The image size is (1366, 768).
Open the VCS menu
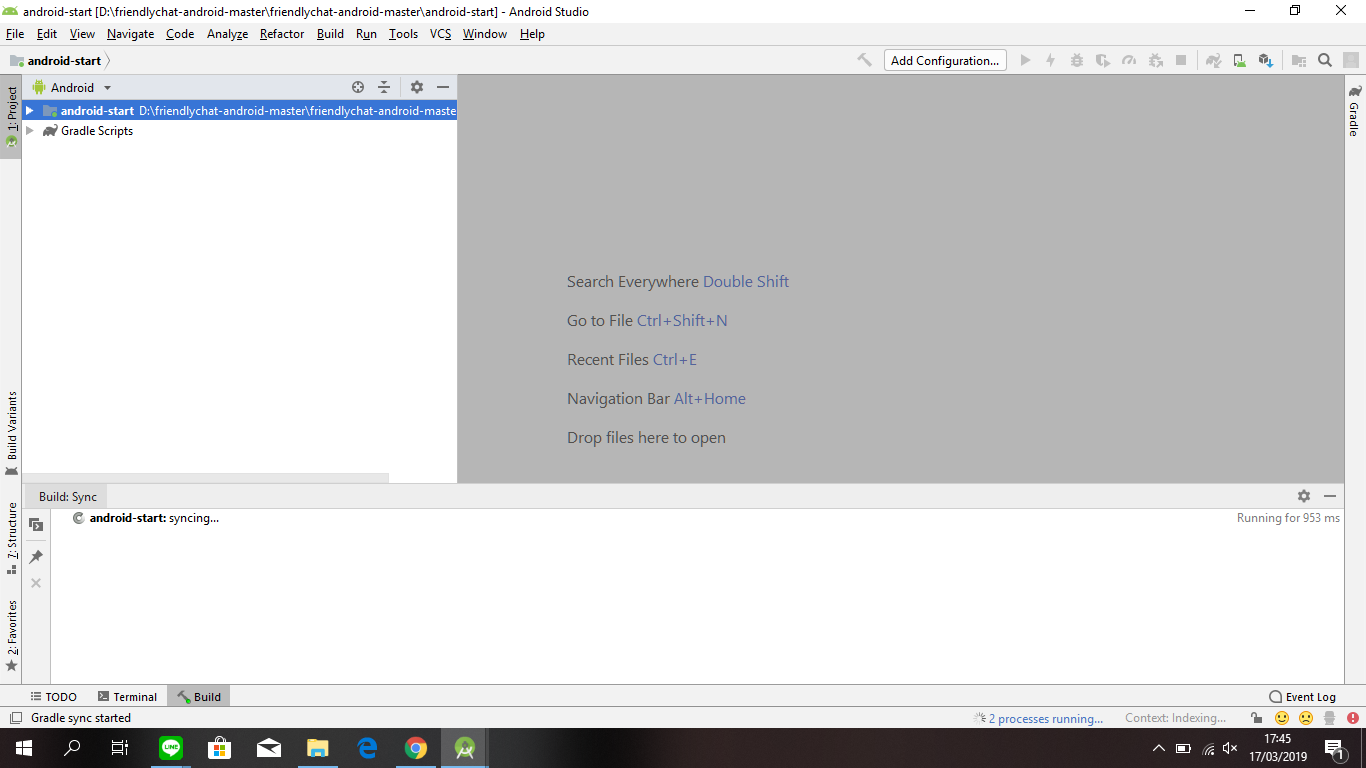(x=440, y=34)
